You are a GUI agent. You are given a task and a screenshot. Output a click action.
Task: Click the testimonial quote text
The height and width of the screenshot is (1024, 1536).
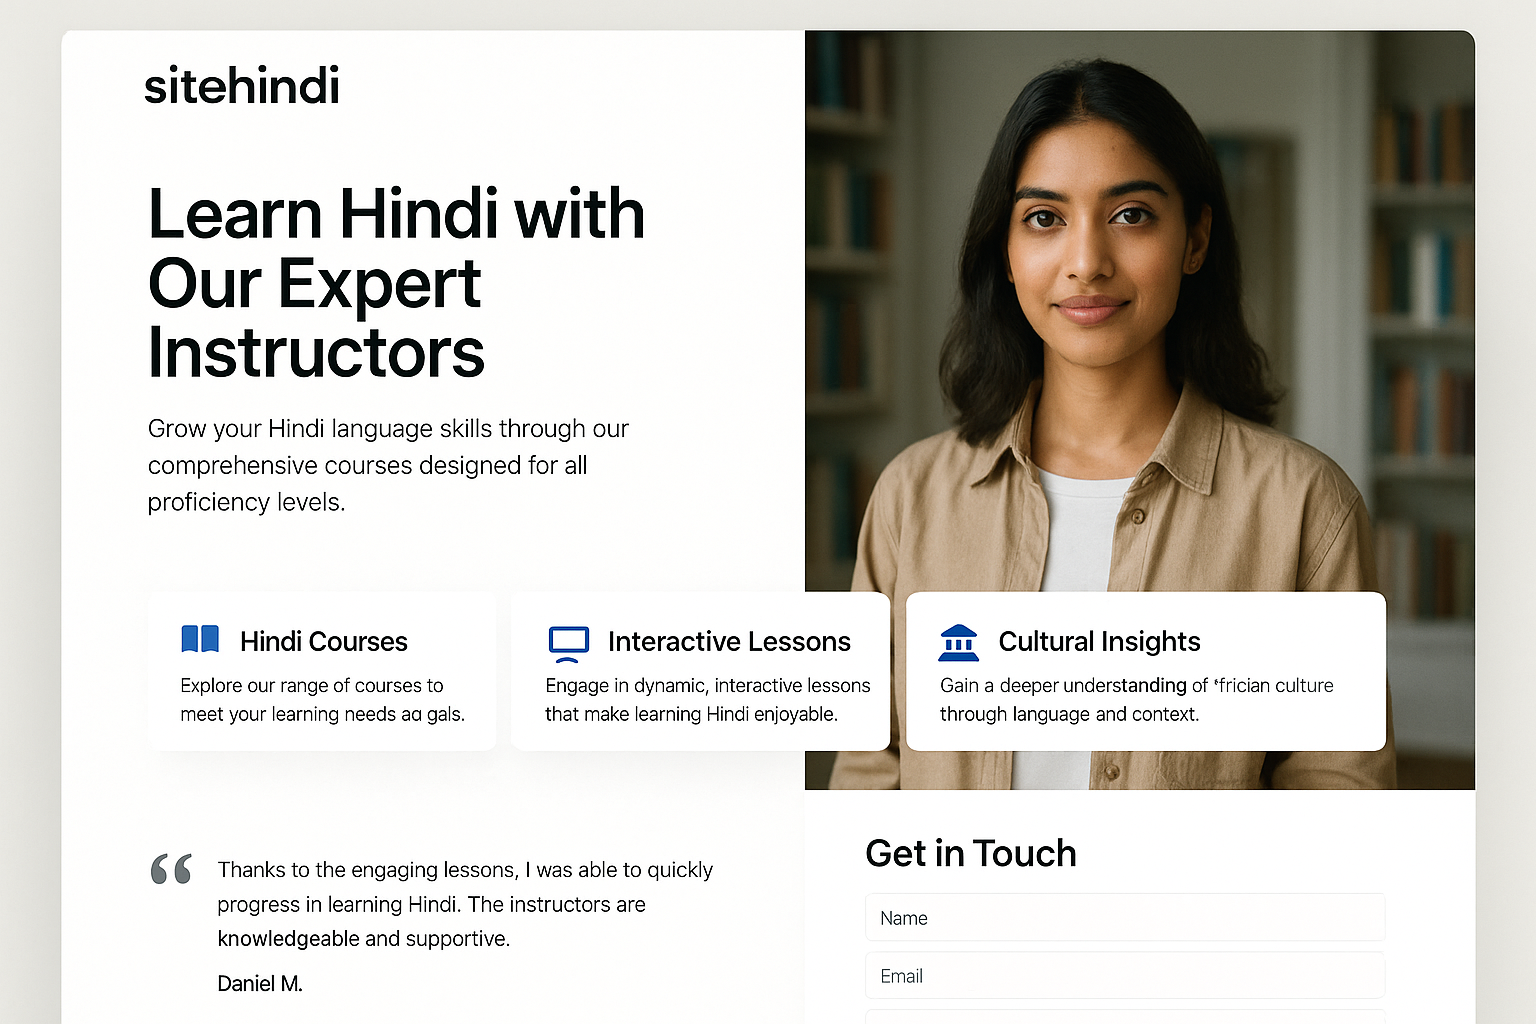465,904
